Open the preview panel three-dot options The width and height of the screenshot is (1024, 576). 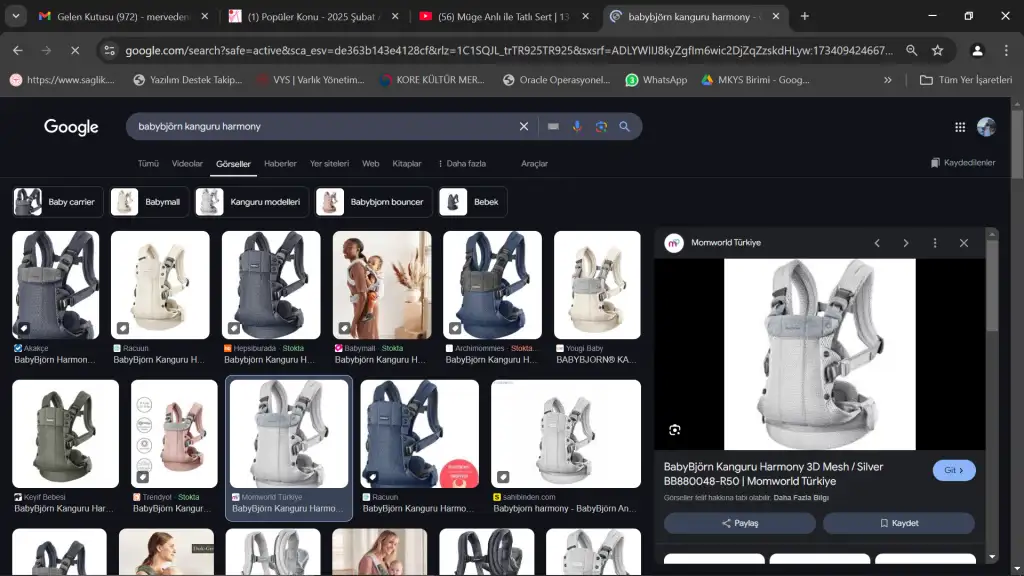pyautogui.click(x=935, y=243)
